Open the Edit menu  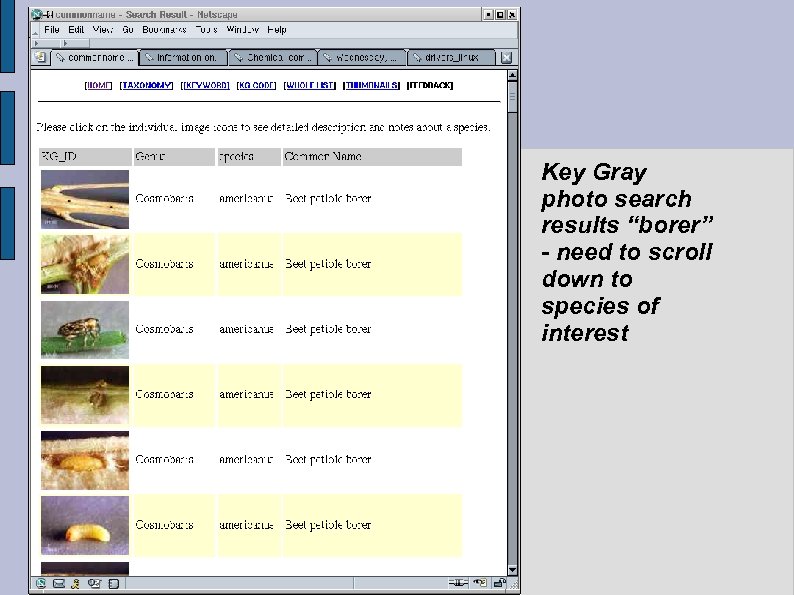[x=76, y=30]
